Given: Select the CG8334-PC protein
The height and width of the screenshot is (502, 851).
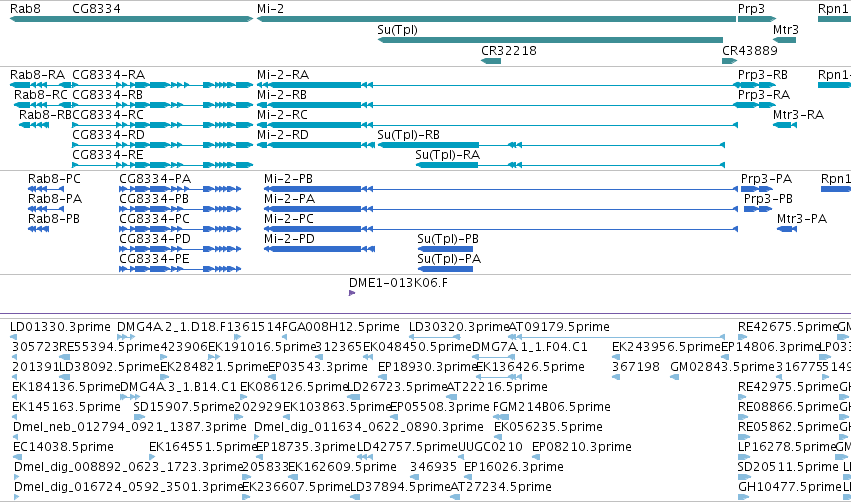Looking at the screenshot, I should tap(180, 229).
